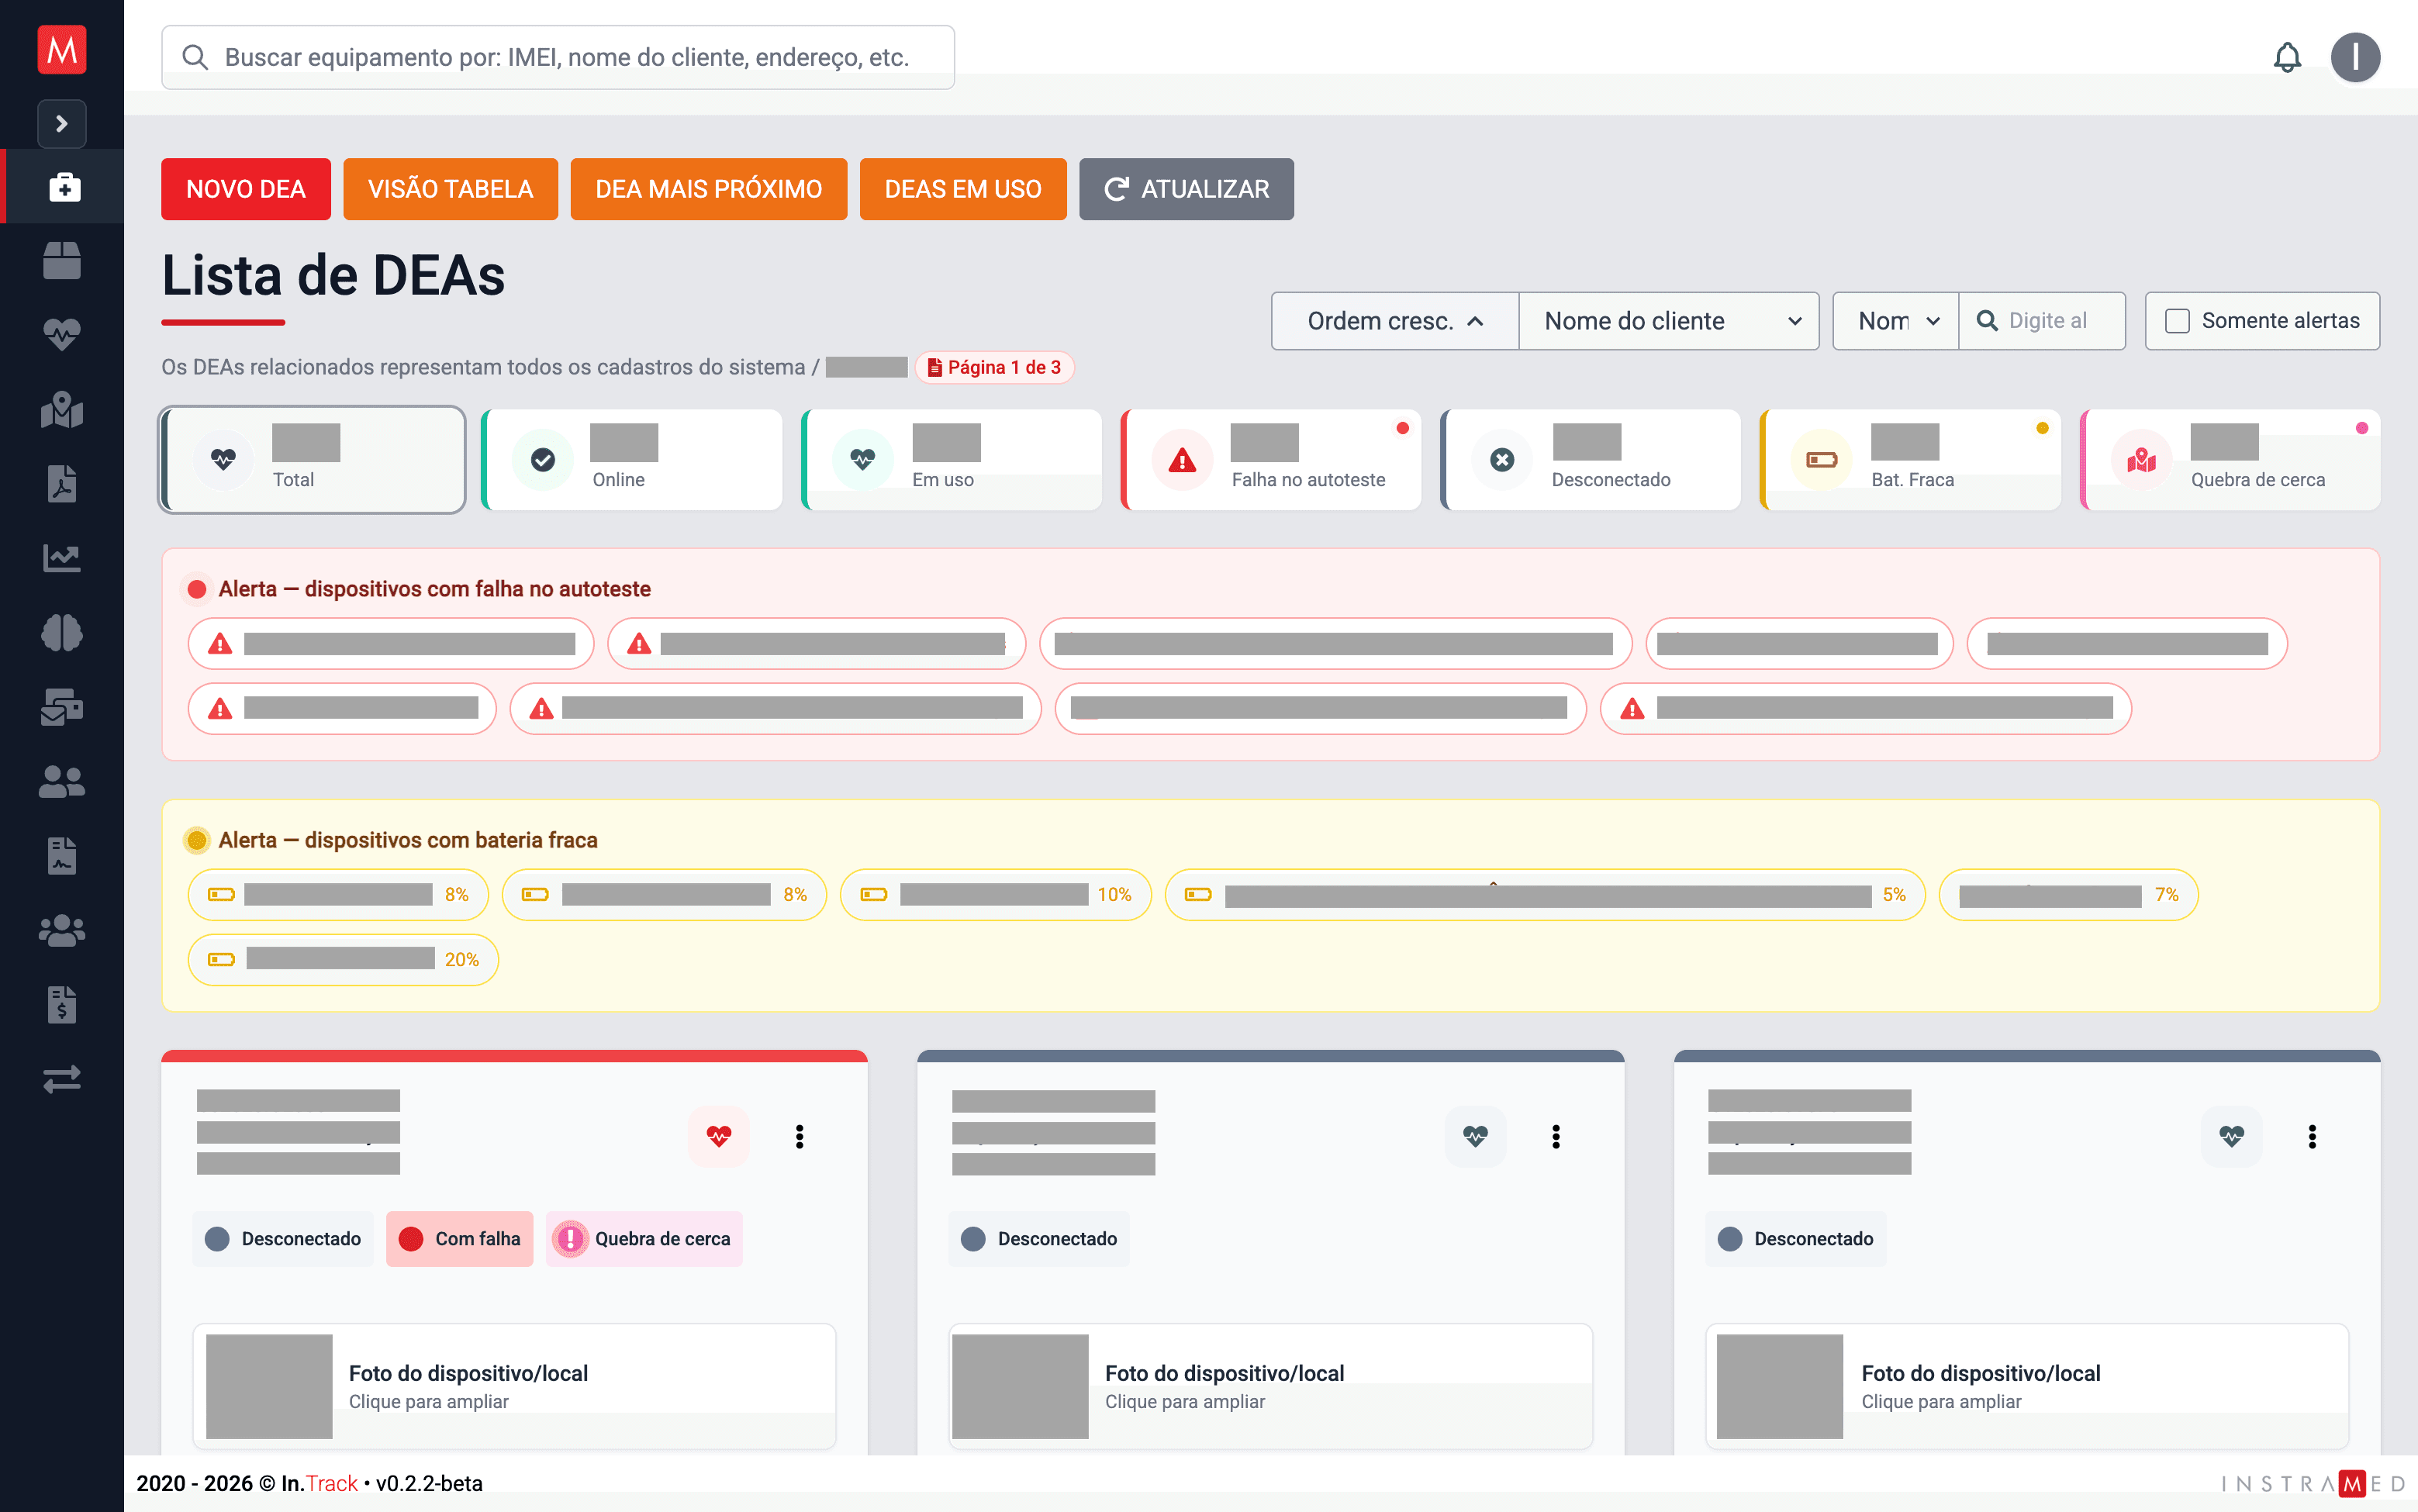Open the three-dot menu on third card
Image resolution: width=2418 pixels, height=1512 pixels.
pyautogui.click(x=2312, y=1136)
